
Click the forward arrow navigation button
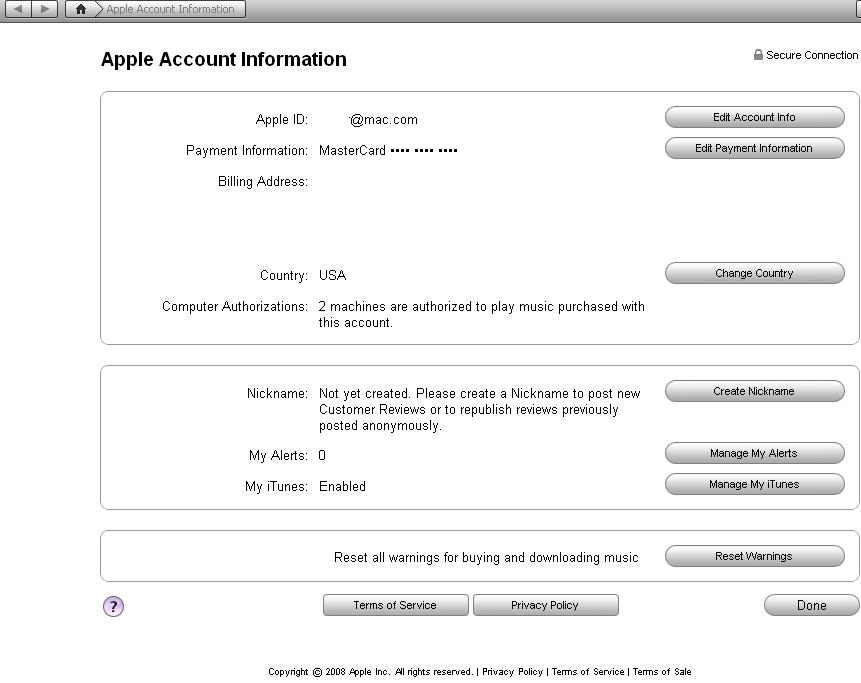pos(45,9)
